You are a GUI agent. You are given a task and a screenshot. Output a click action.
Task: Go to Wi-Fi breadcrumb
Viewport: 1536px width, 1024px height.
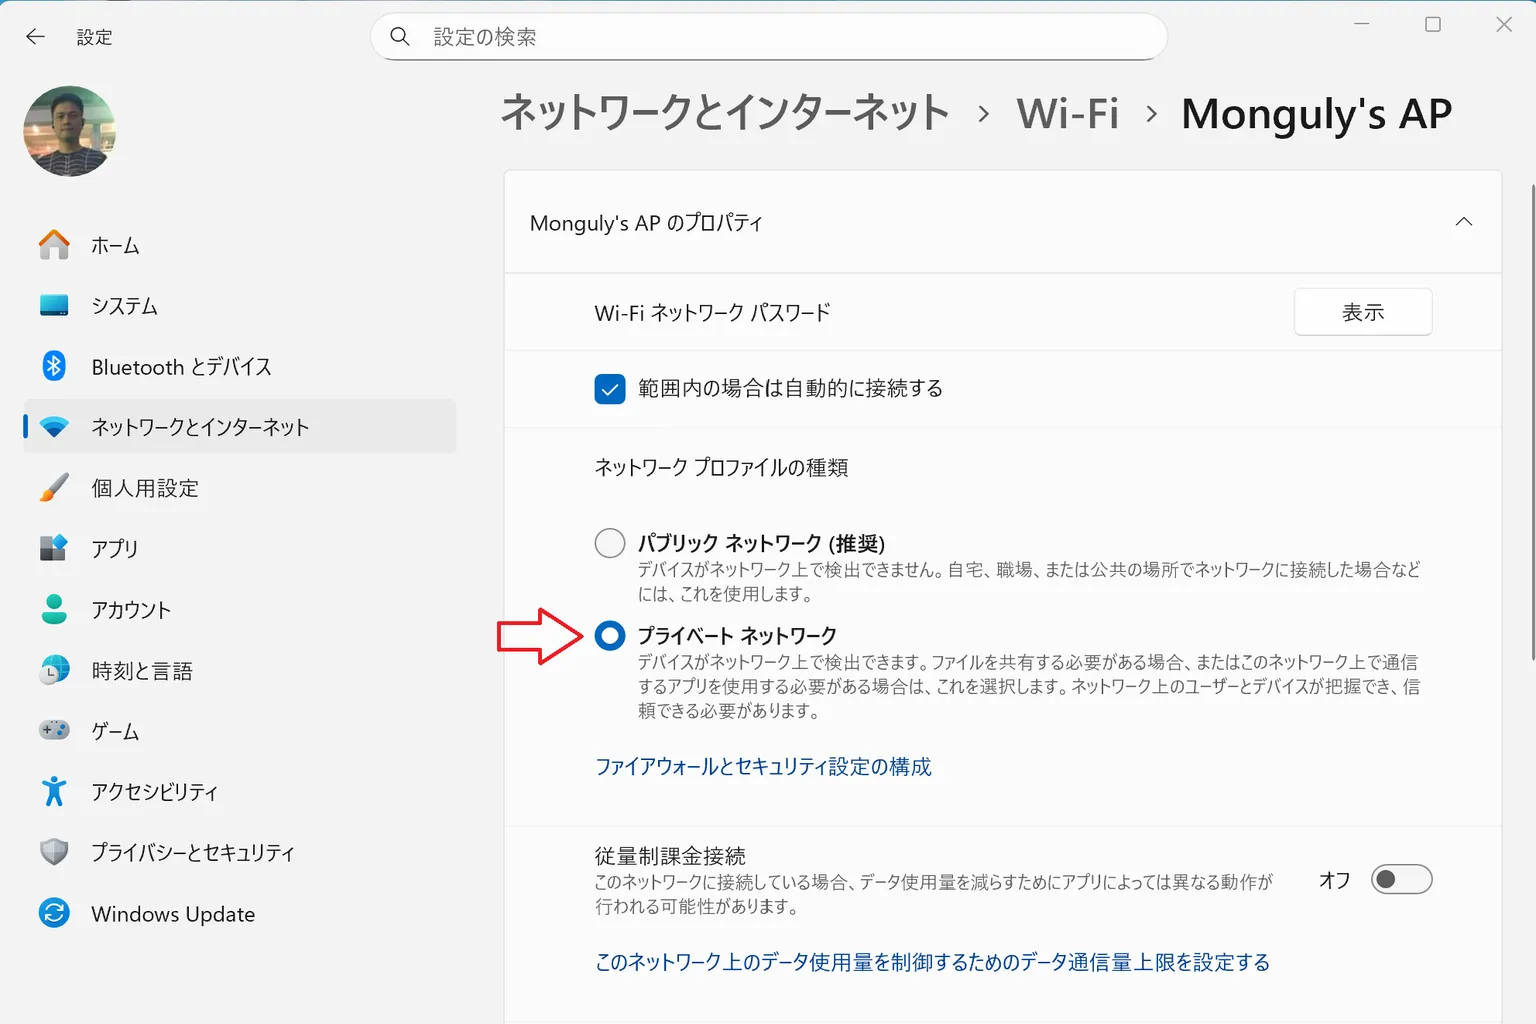coord(1068,113)
